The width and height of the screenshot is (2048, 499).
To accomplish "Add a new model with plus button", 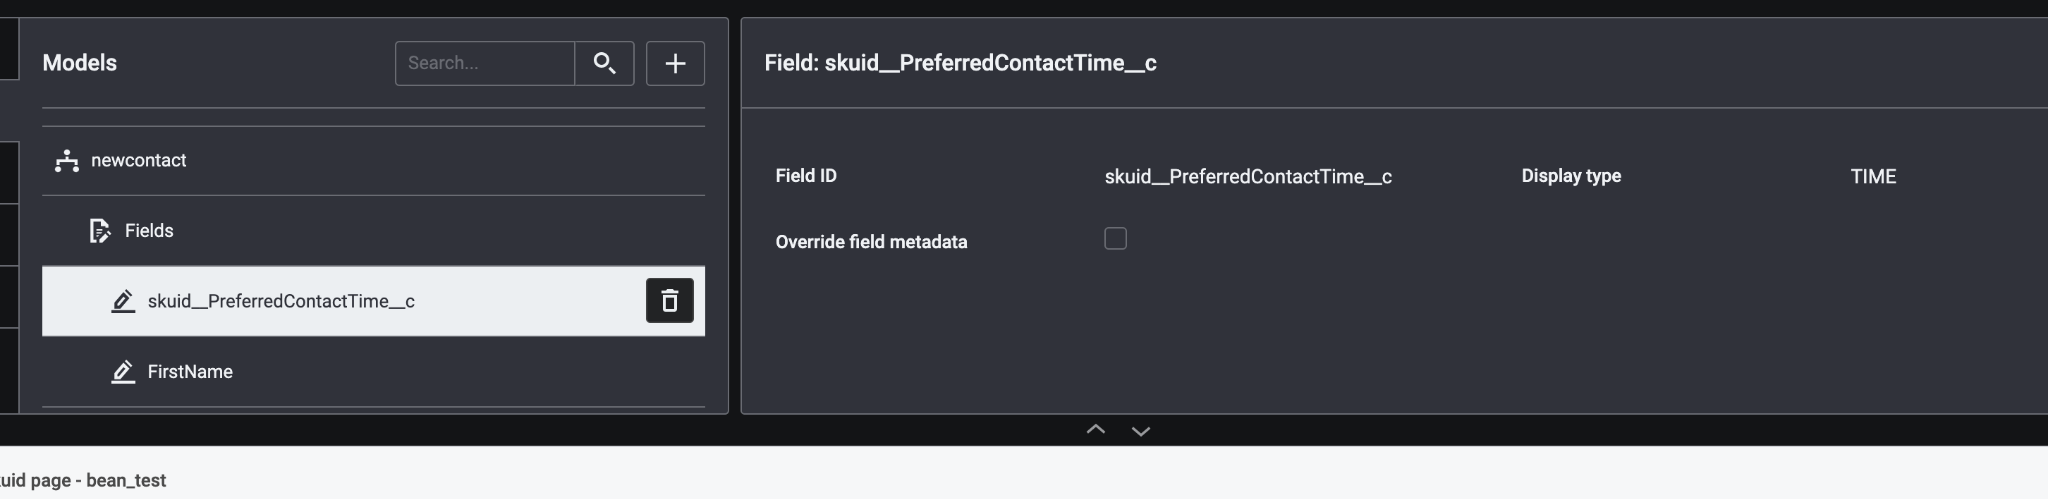I will (675, 63).
